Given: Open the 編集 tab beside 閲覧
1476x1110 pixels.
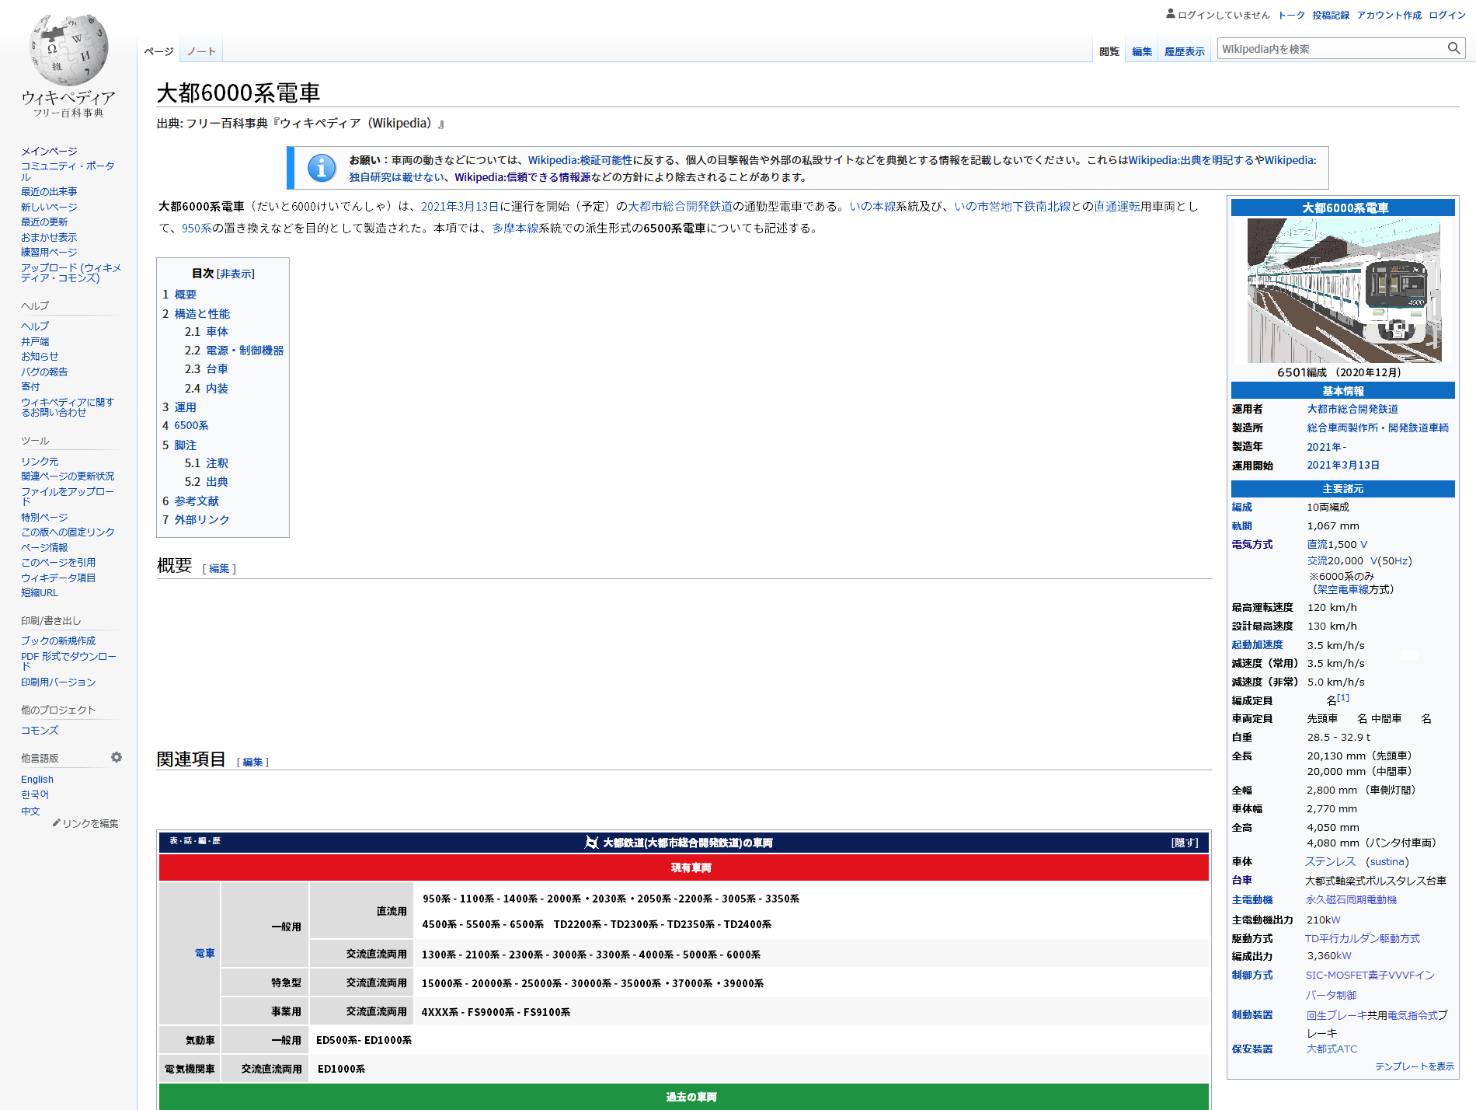Looking at the screenshot, I should (1142, 51).
